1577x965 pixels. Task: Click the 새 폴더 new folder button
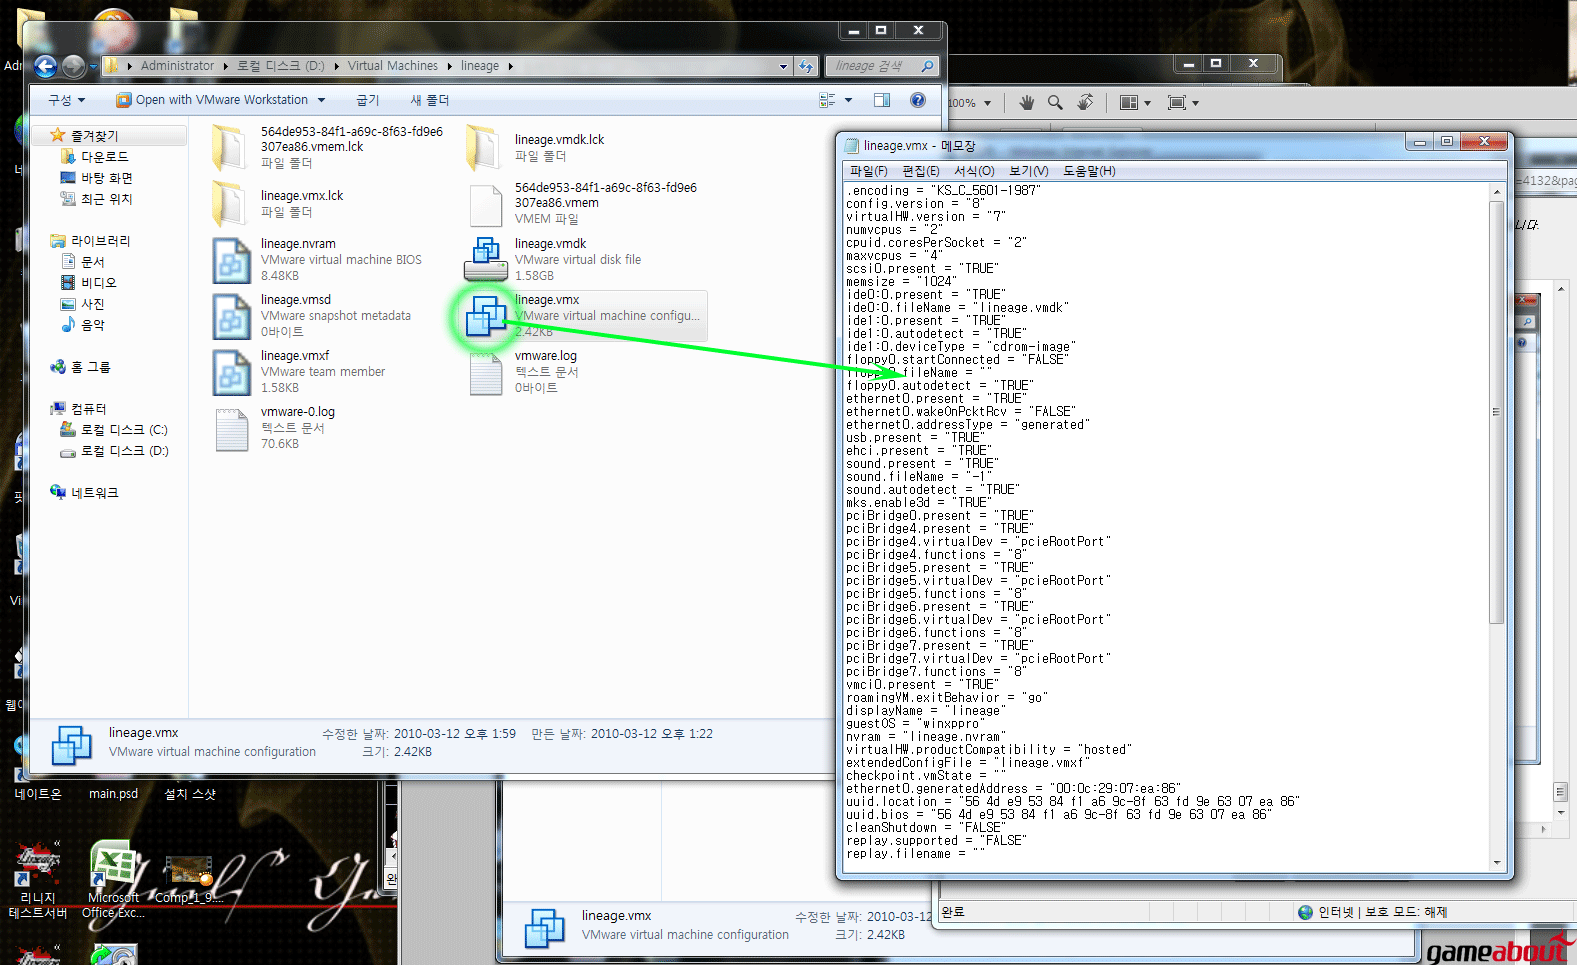[430, 100]
